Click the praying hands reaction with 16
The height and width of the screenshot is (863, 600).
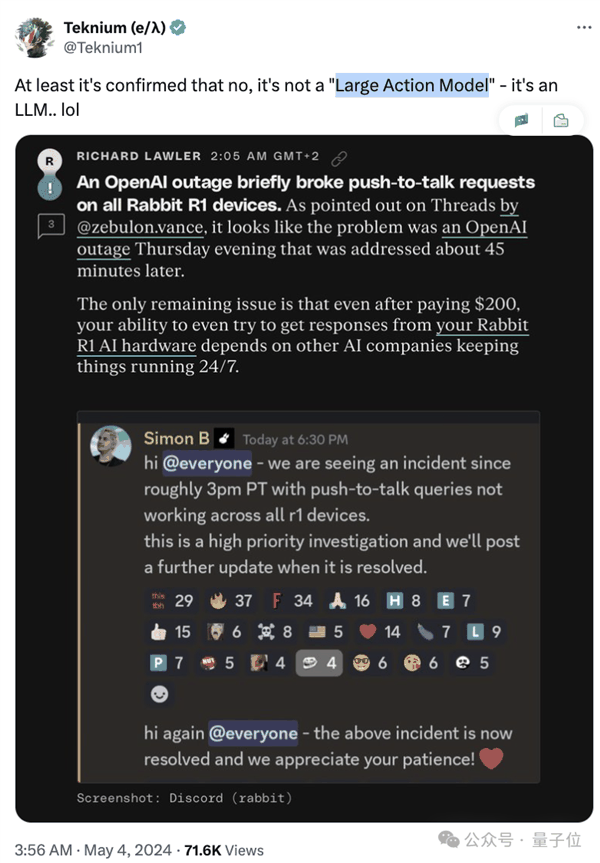coord(349,600)
